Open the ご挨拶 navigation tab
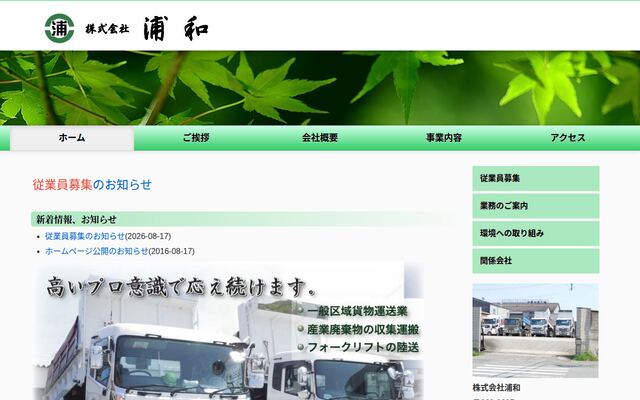640x400 pixels. [196, 138]
